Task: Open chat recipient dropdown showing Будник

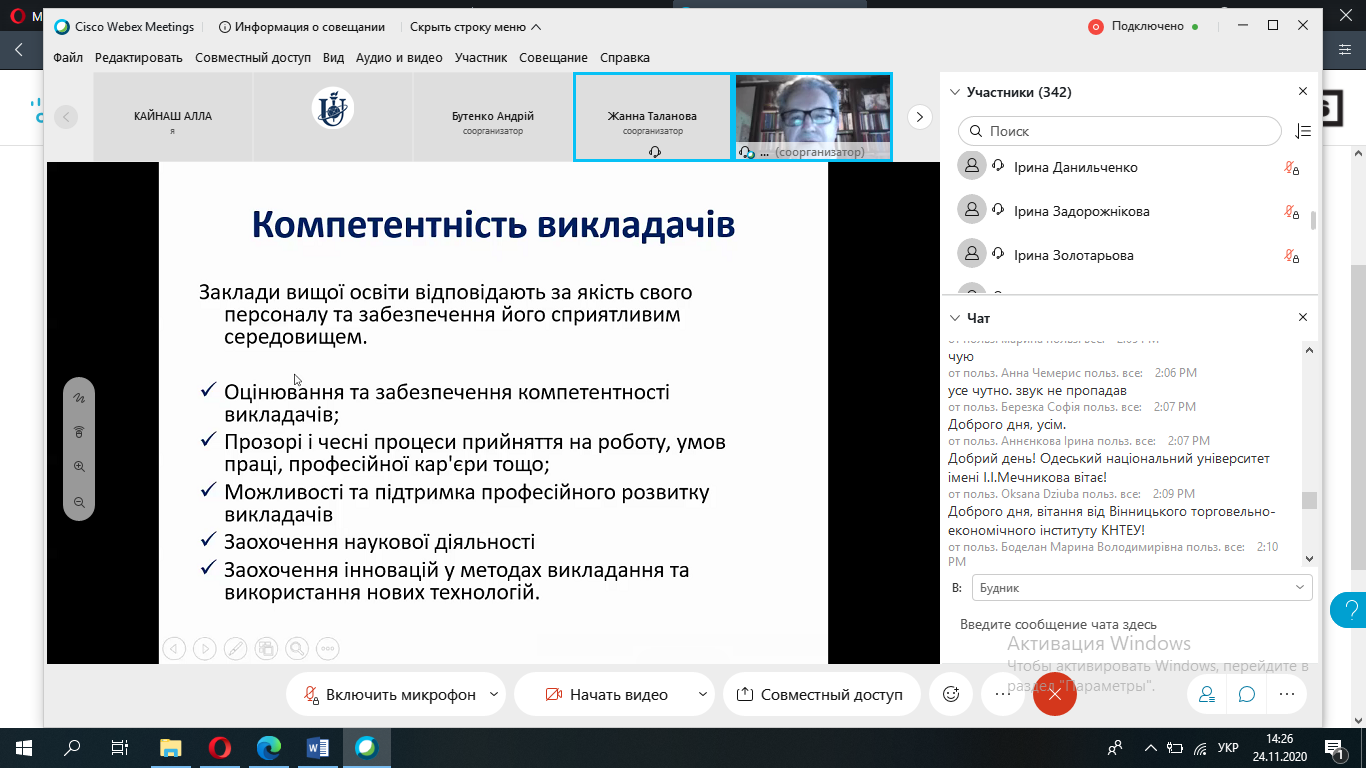Action: point(1142,588)
